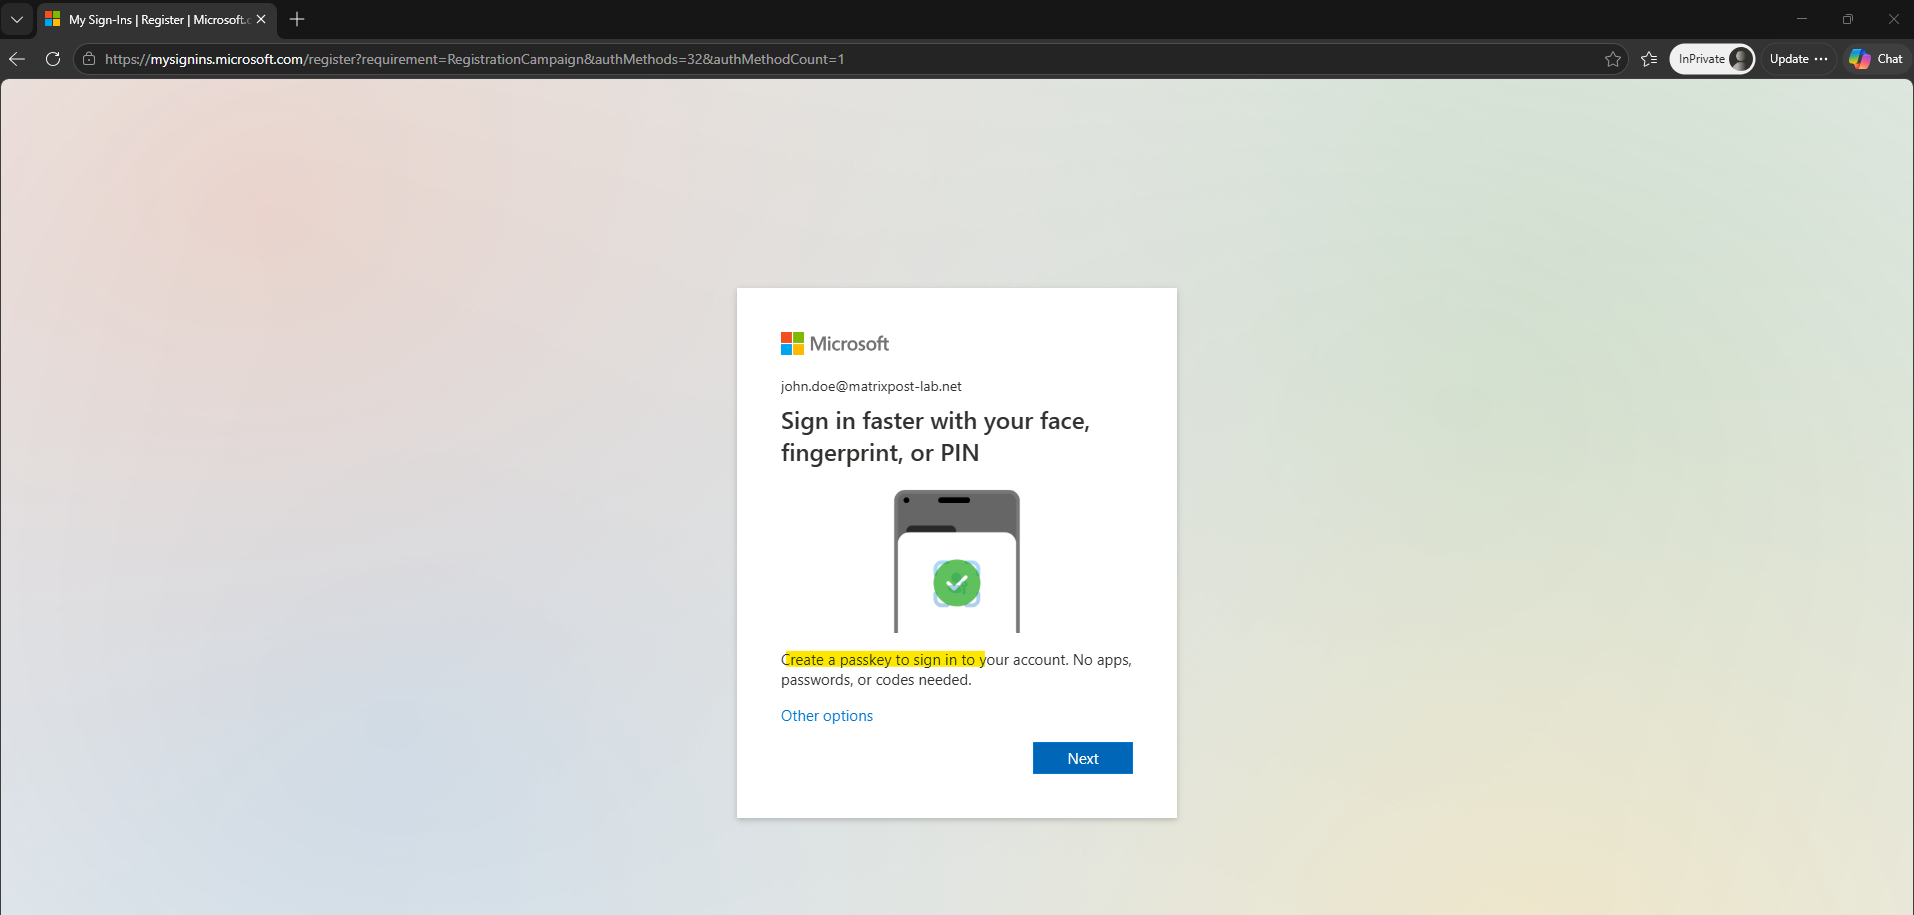Click the phone passkey illustration
This screenshot has height=915, width=1914.
pyautogui.click(x=957, y=561)
